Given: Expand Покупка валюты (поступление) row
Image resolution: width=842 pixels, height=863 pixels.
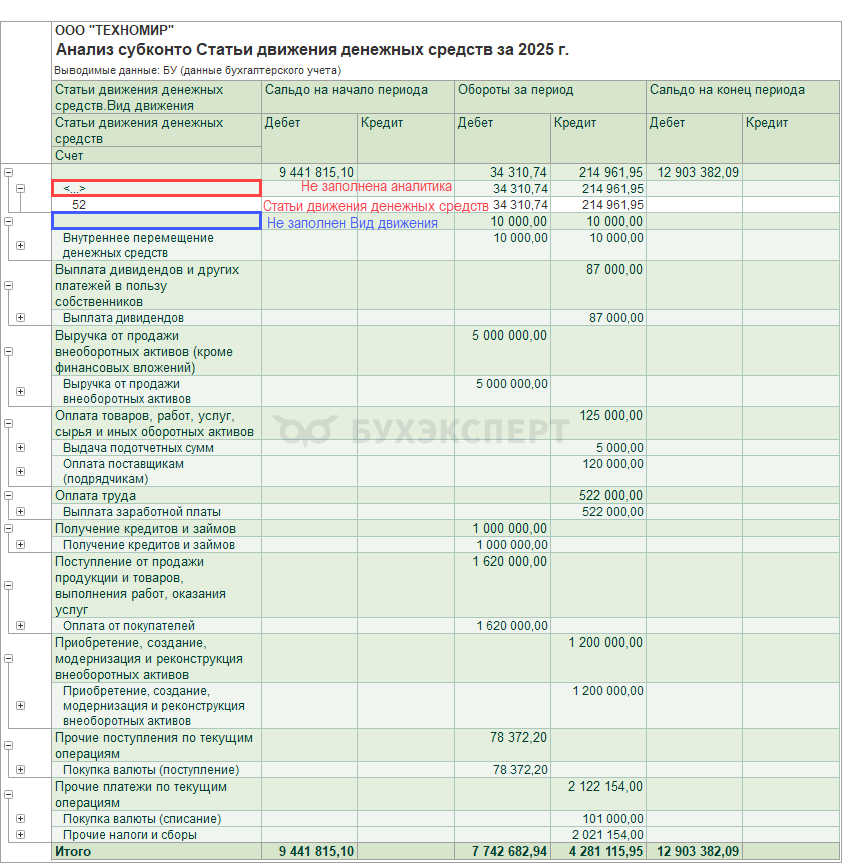Looking at the screenshot, I should click(20, 769).
